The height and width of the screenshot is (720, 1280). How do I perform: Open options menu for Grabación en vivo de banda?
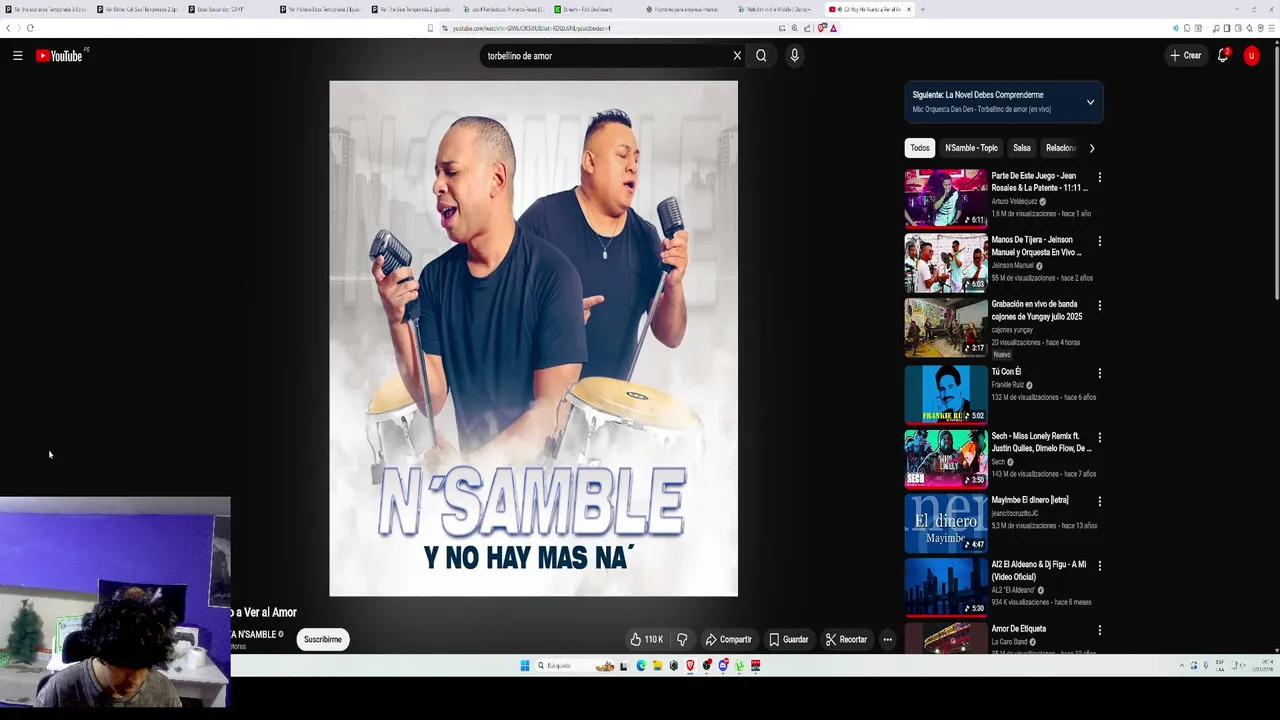pos(1099,305)
